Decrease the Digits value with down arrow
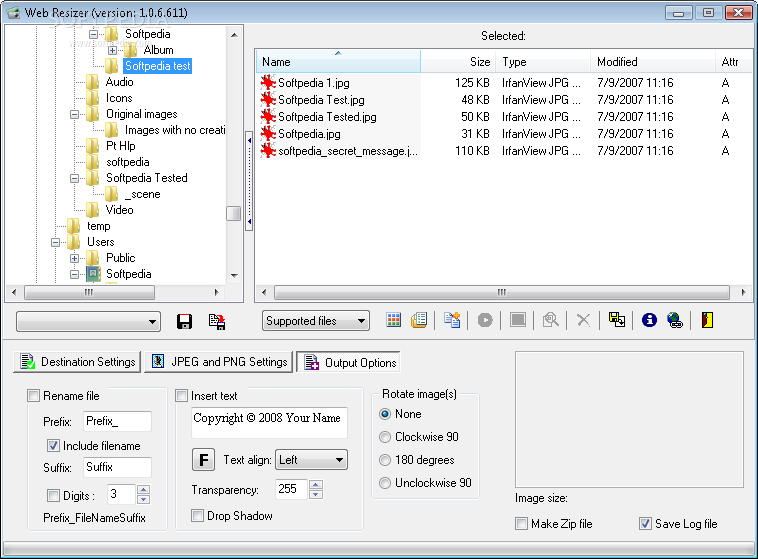Screen dimensions: 758x559 (x=144, y=500)
